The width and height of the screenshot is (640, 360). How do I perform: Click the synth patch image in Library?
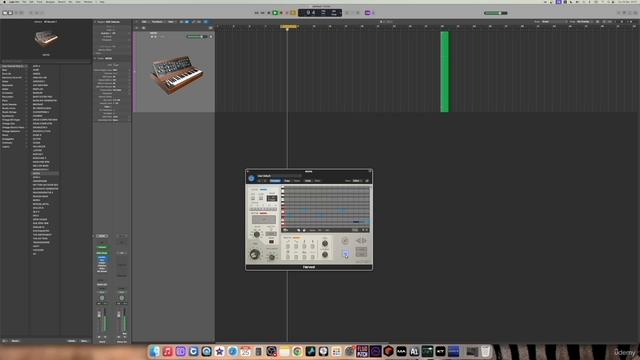pos(46,39)
